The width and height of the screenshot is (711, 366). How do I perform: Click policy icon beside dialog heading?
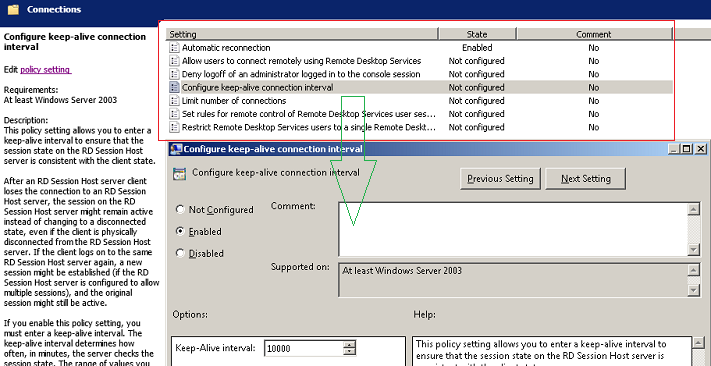pos(180,174)
